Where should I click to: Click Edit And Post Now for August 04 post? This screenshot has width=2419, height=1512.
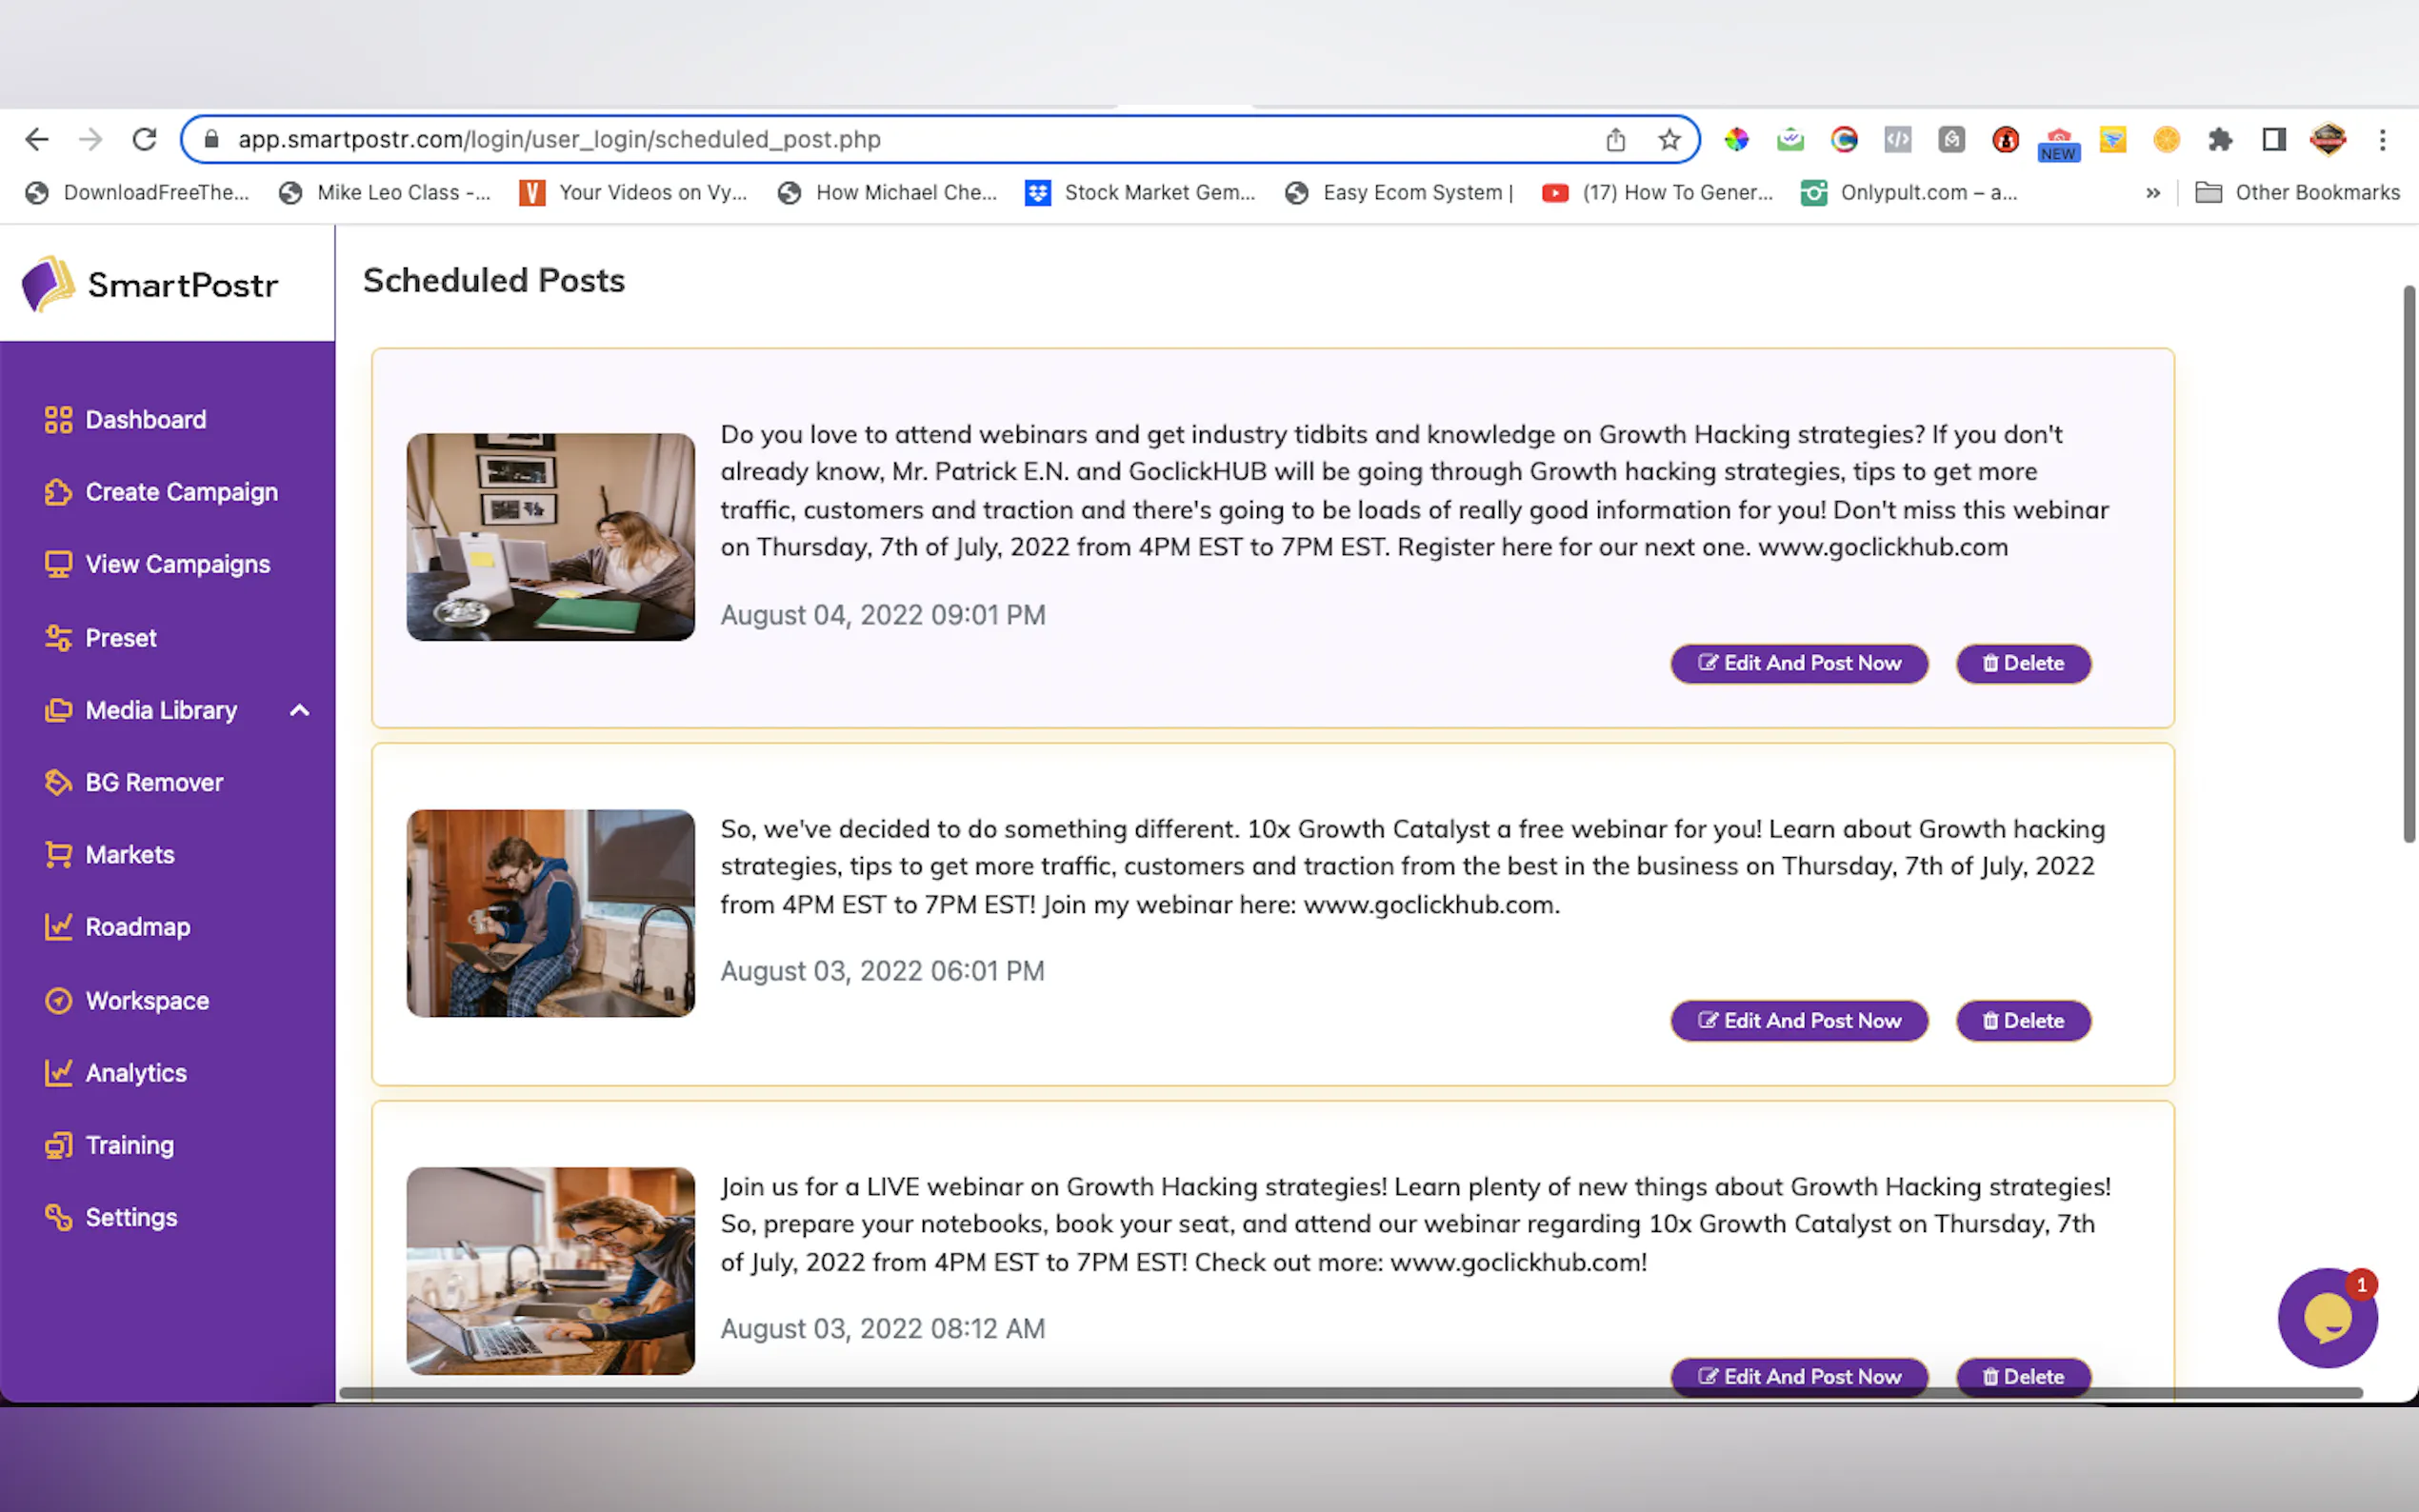click(1798, 664)
